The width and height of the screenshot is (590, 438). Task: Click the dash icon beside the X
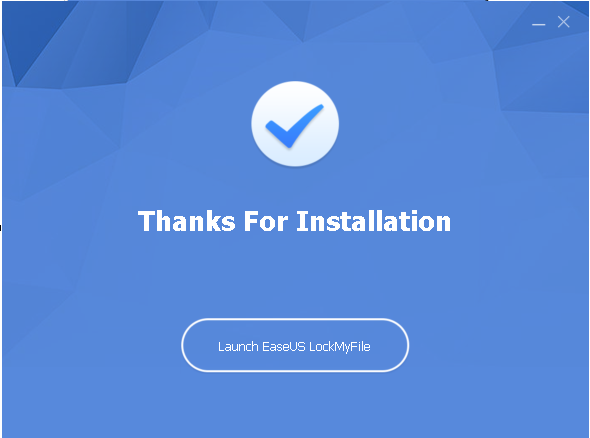(x=538, y=24)
